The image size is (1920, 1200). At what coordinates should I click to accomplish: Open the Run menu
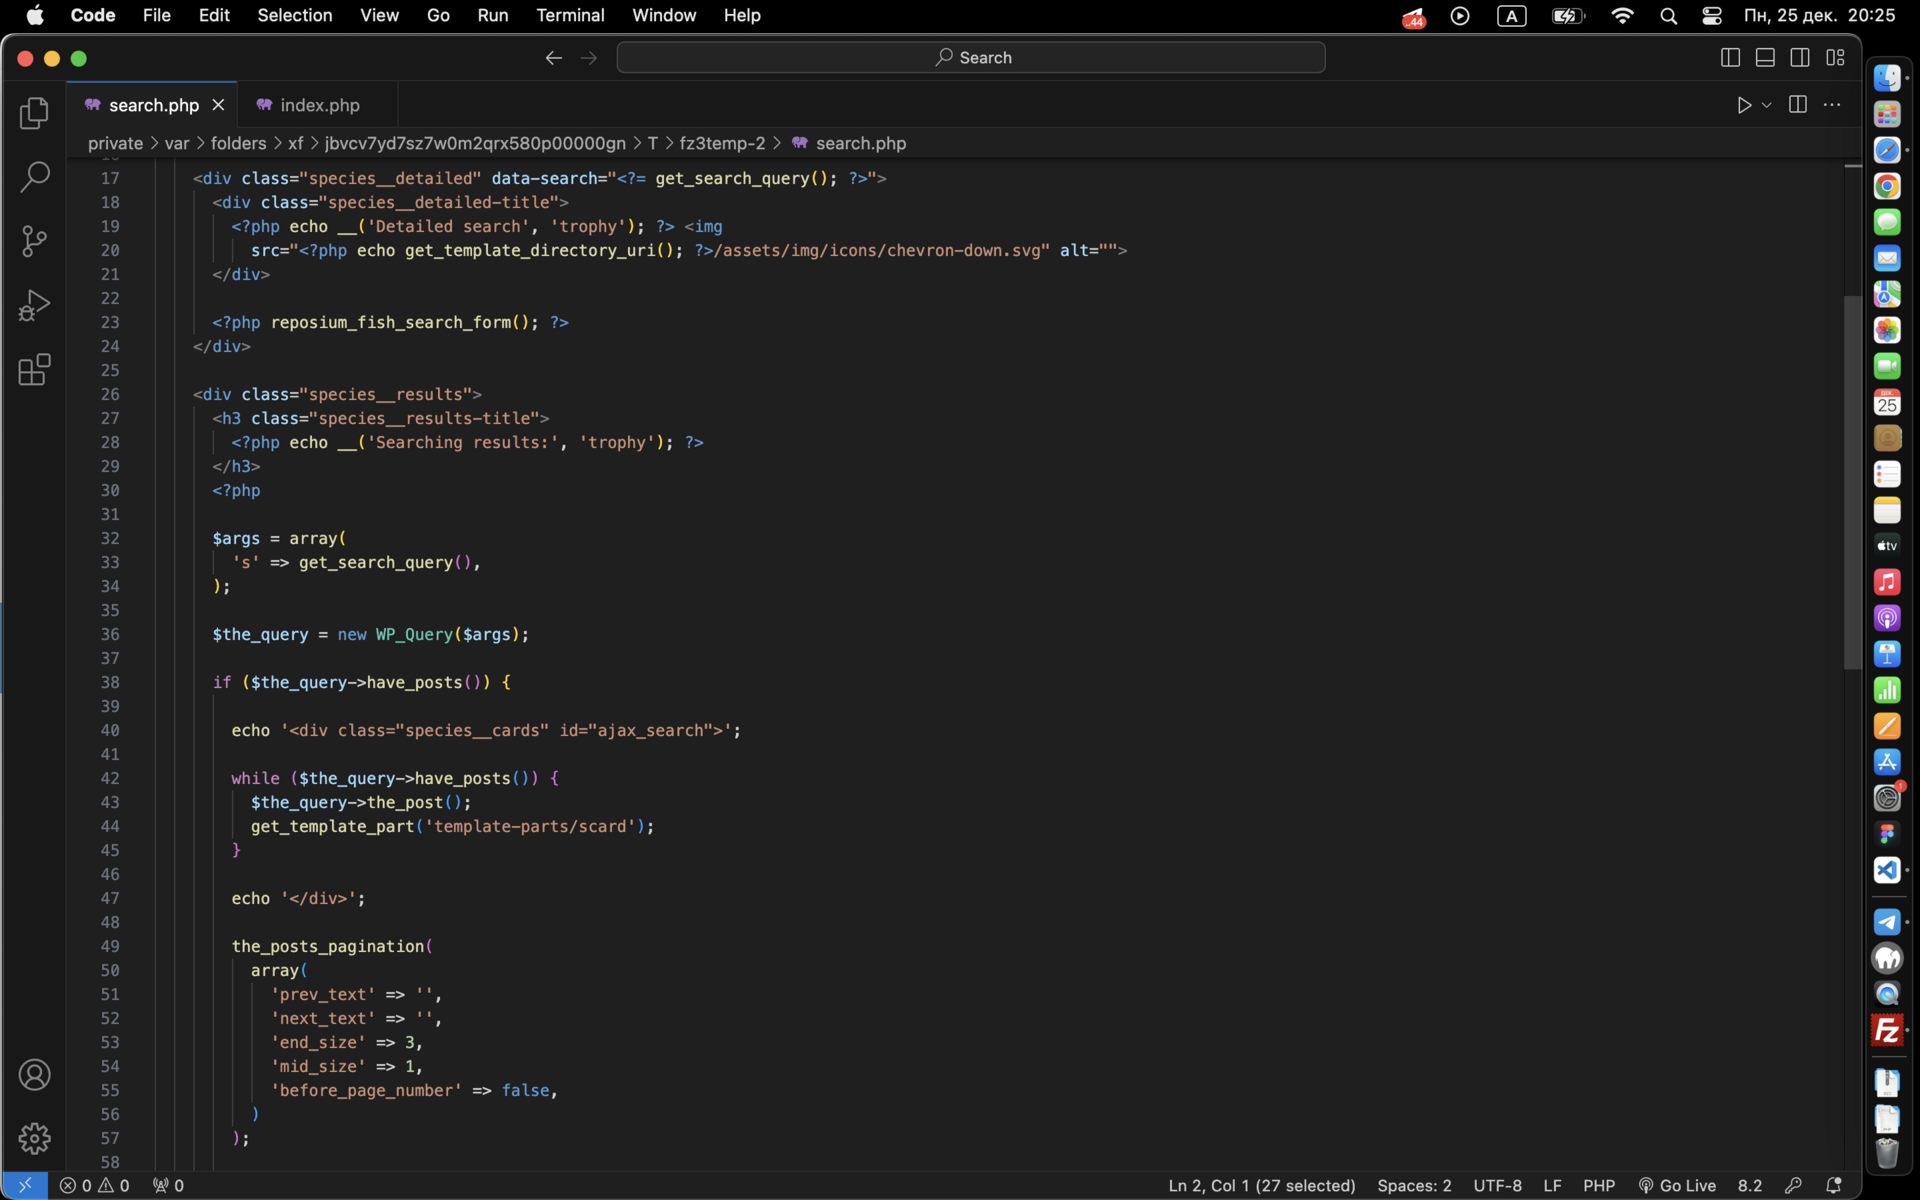point(493,15)
